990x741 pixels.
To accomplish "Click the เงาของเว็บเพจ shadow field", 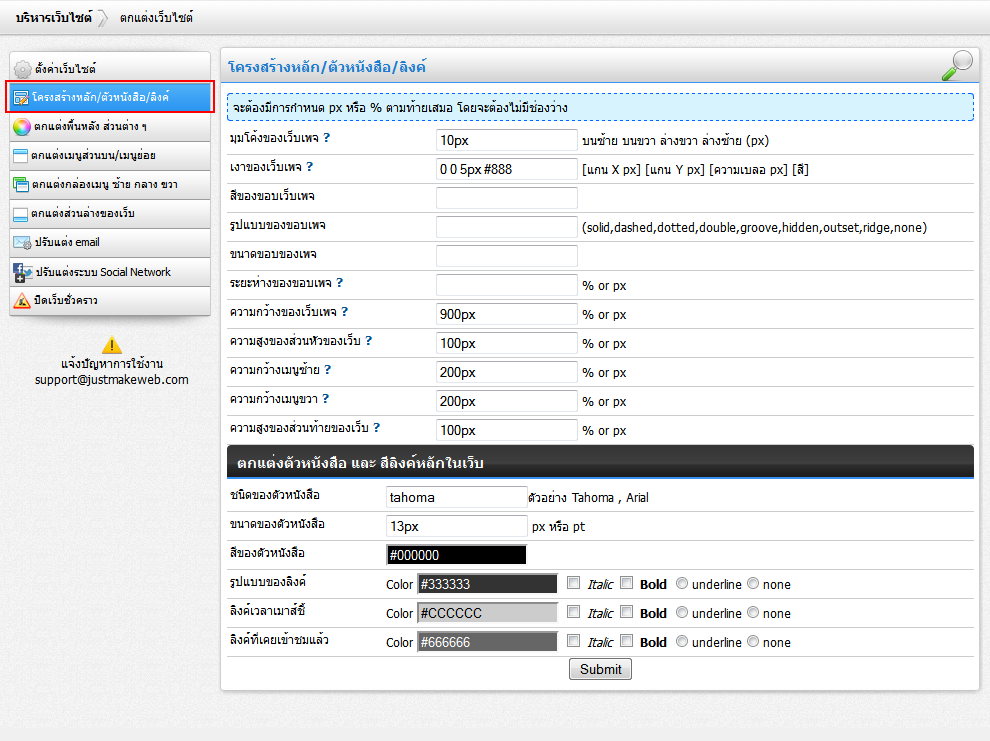I will point(506,169).
